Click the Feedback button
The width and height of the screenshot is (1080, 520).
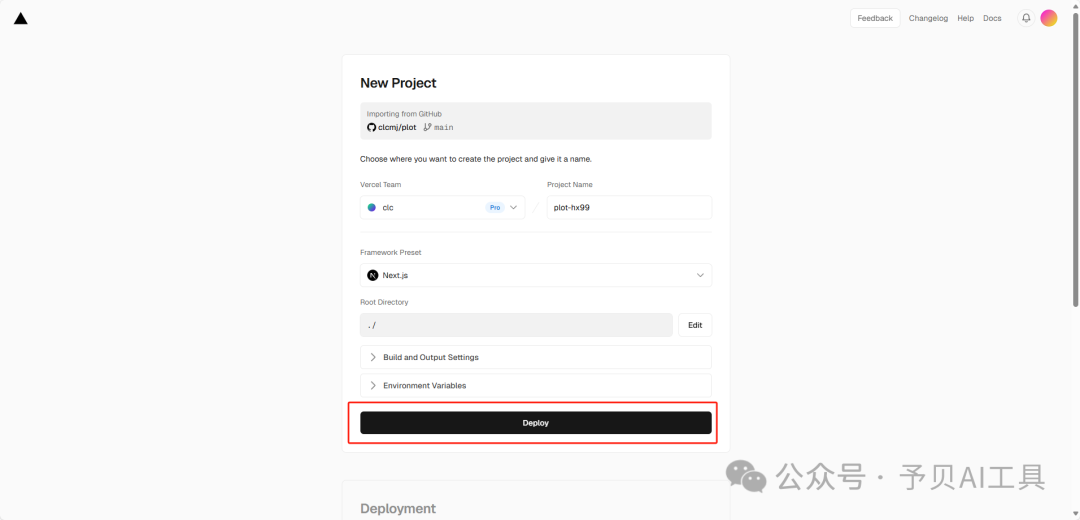point(875,18)
